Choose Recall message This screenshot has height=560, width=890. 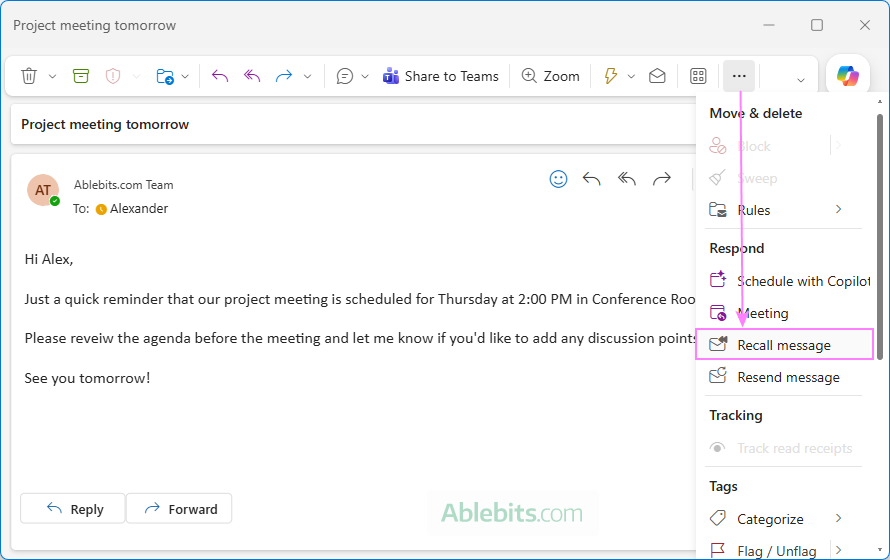tap(784, 344)
